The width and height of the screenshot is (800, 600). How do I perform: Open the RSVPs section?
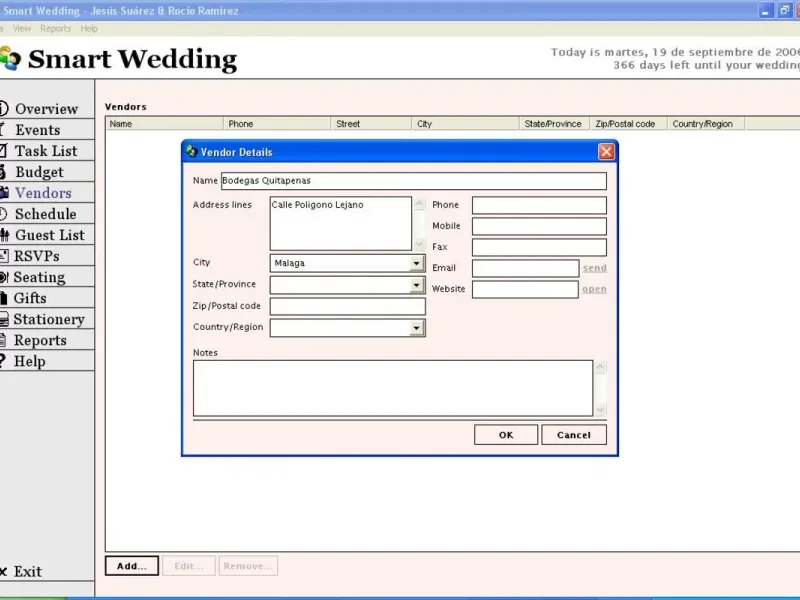coord(36,256)
